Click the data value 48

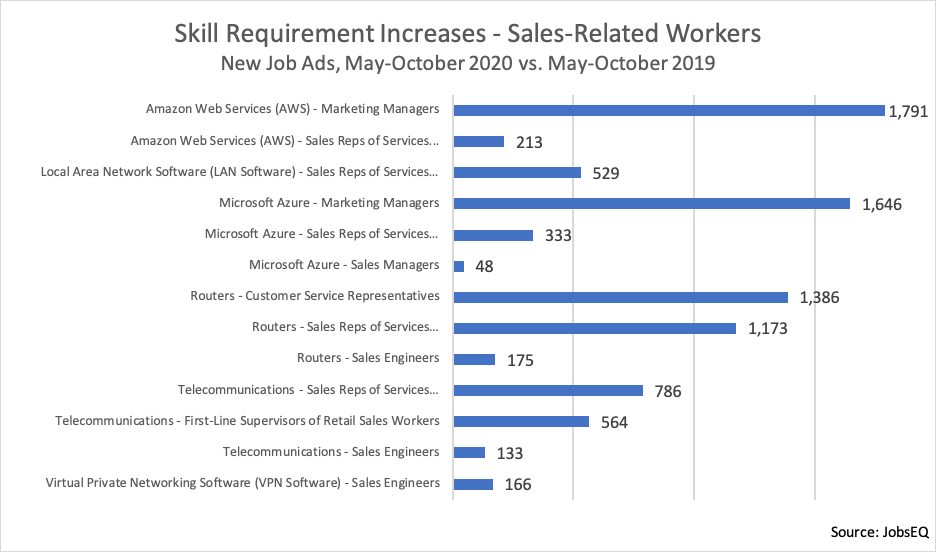pos(484,267)
